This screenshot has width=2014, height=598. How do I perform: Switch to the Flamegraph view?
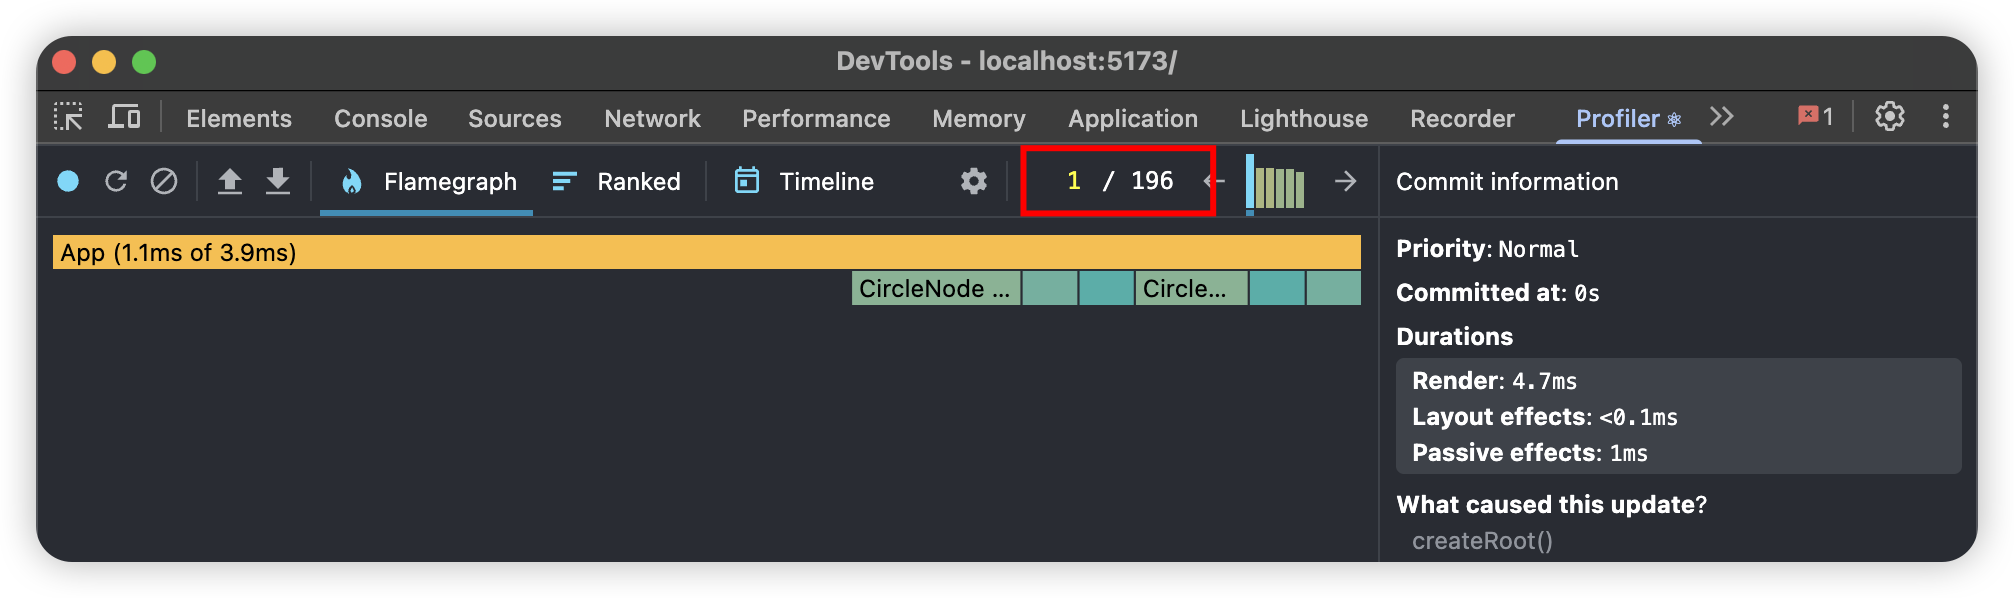428,181
